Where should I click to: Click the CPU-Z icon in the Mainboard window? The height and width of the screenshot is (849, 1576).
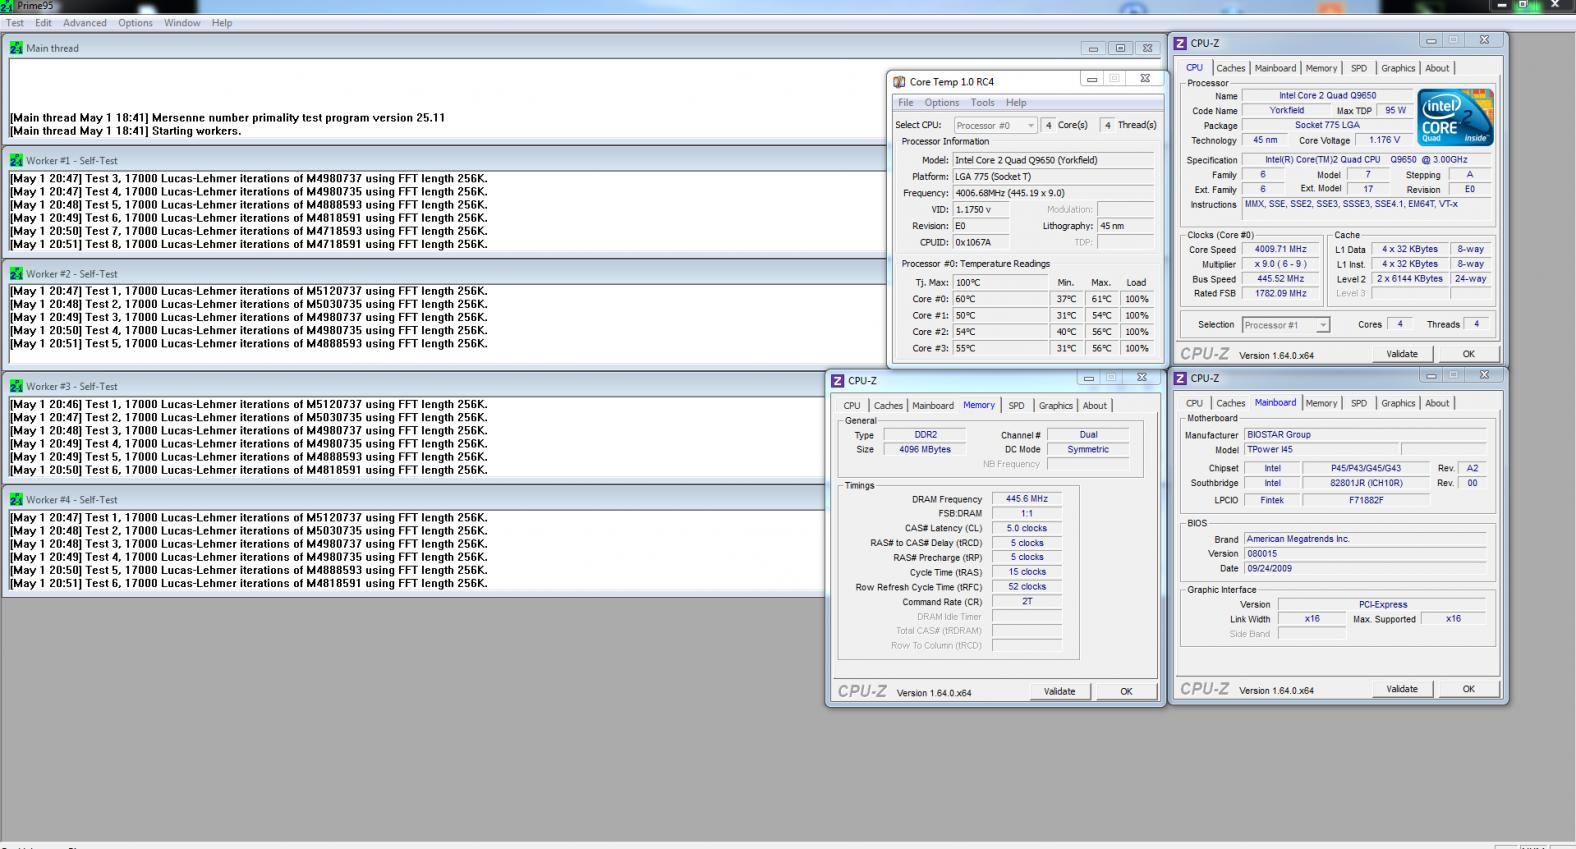pyautogui.click(x=1180, y=378)
